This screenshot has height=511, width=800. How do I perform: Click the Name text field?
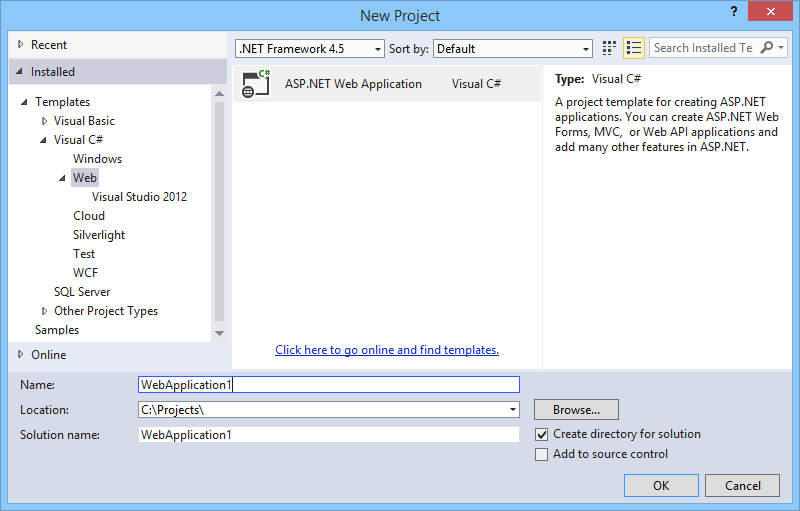click(x=329, y=385)
